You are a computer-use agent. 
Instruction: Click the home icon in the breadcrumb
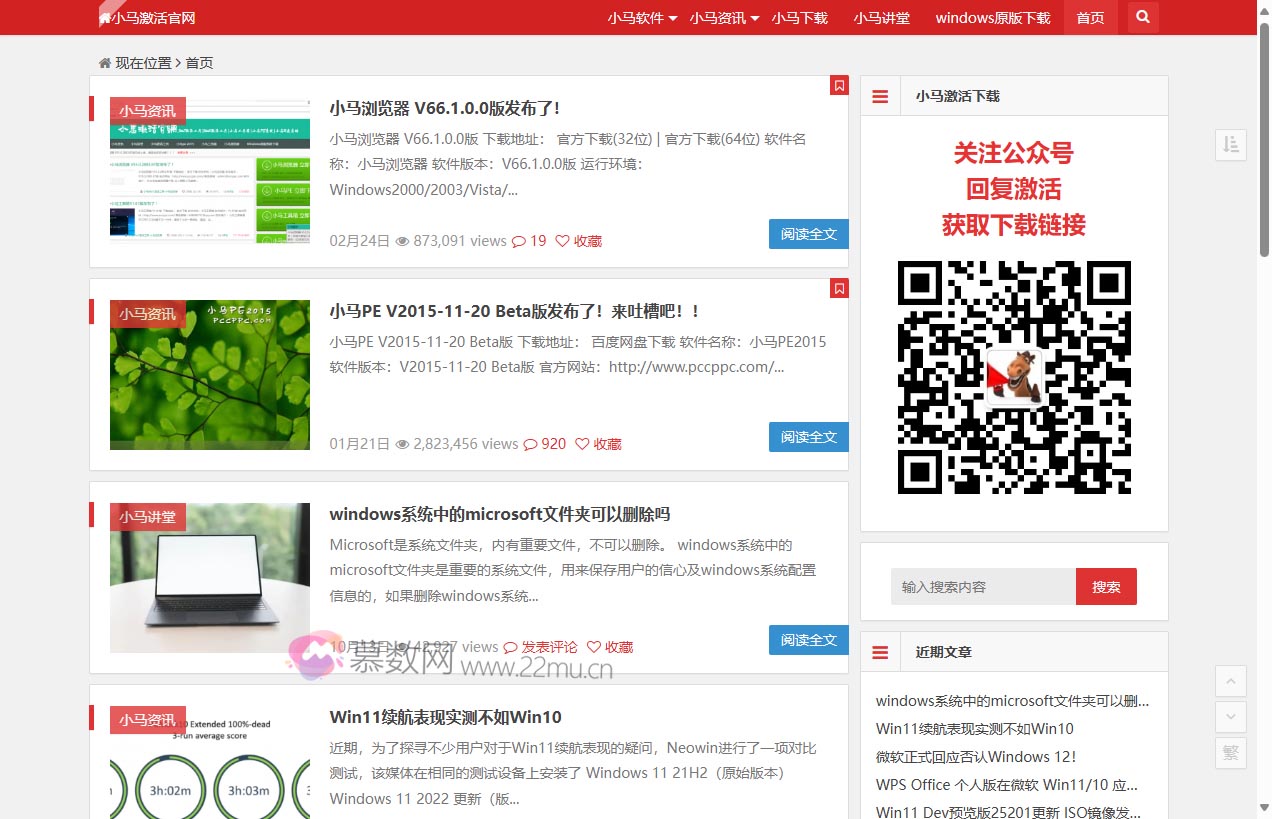[104, 62]
